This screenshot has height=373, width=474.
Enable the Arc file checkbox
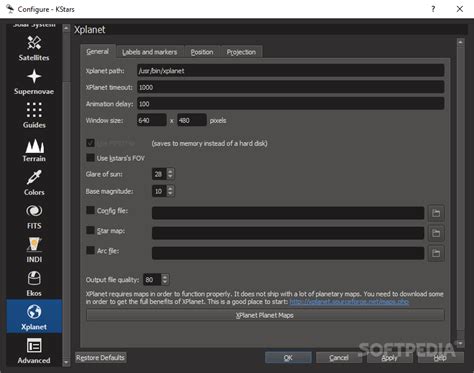[90, 250]
